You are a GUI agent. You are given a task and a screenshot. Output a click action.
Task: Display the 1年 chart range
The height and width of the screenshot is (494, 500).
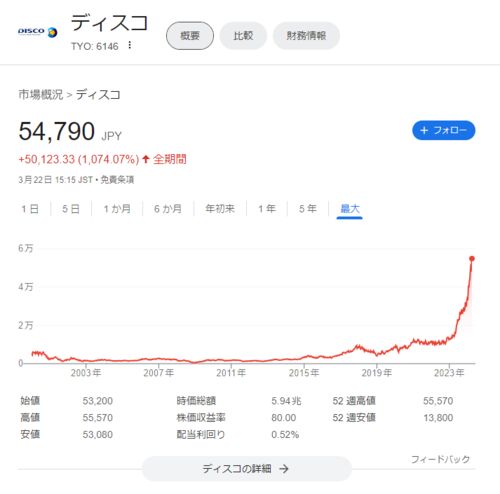[267, 209]
